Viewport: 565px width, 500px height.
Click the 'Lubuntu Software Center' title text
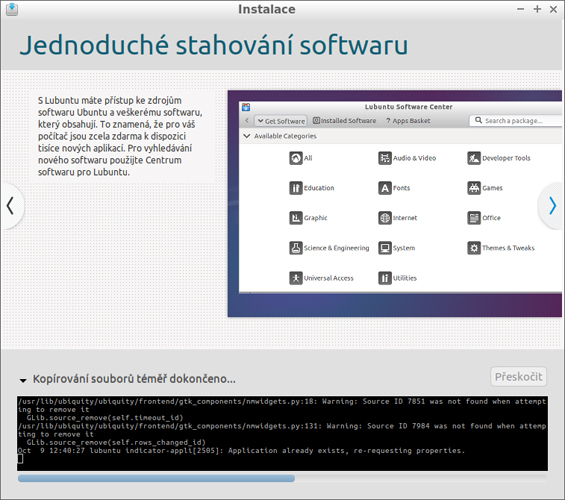pyautogui.click(x=409, y=107)
